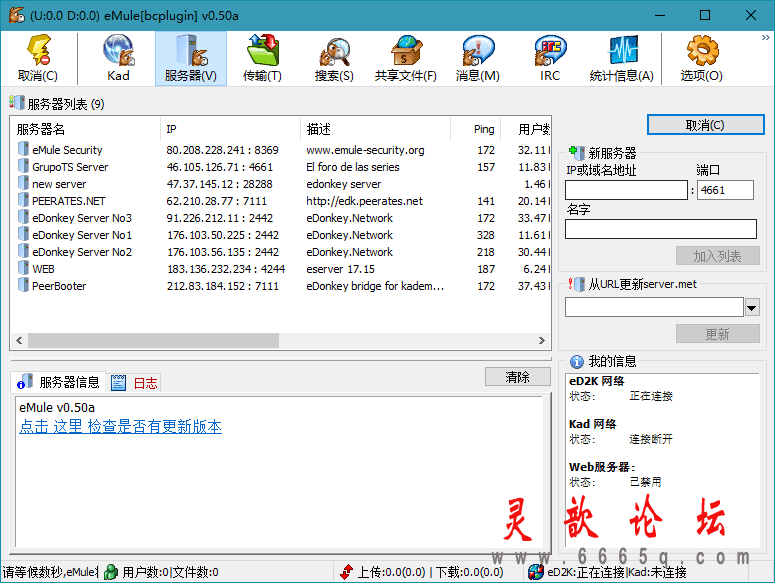The width and height of the screenshot is (775, 583).
Task: Focus the IP or domain address field
Action: click(626, 190)
